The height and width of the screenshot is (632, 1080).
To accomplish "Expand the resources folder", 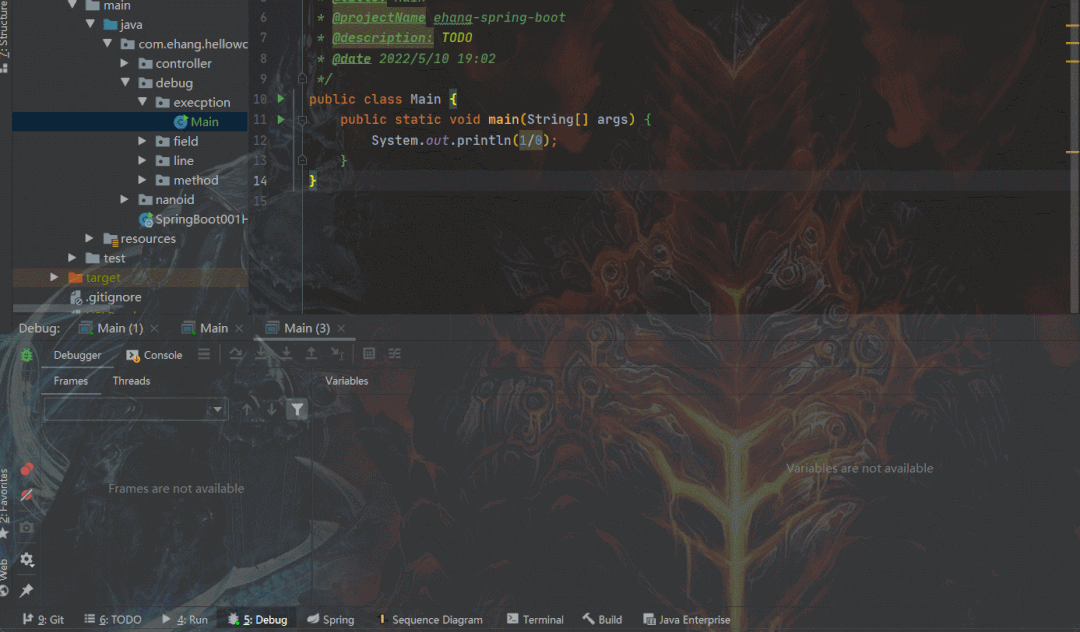I will point(90,238).
